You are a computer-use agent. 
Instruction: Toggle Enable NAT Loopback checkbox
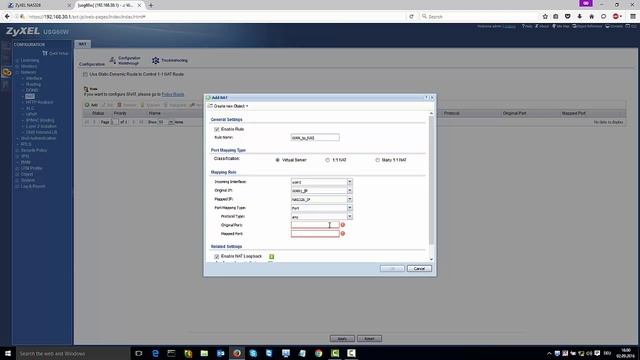pos(217,256)
